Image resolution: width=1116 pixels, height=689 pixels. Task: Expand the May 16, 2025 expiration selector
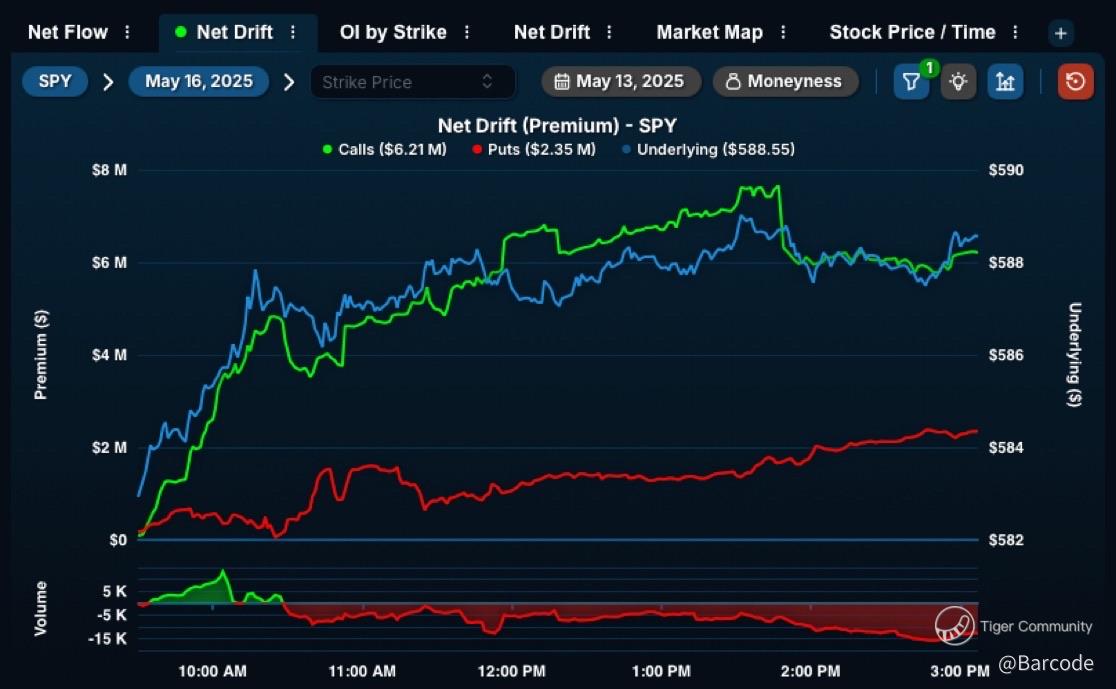coord(198,82)
